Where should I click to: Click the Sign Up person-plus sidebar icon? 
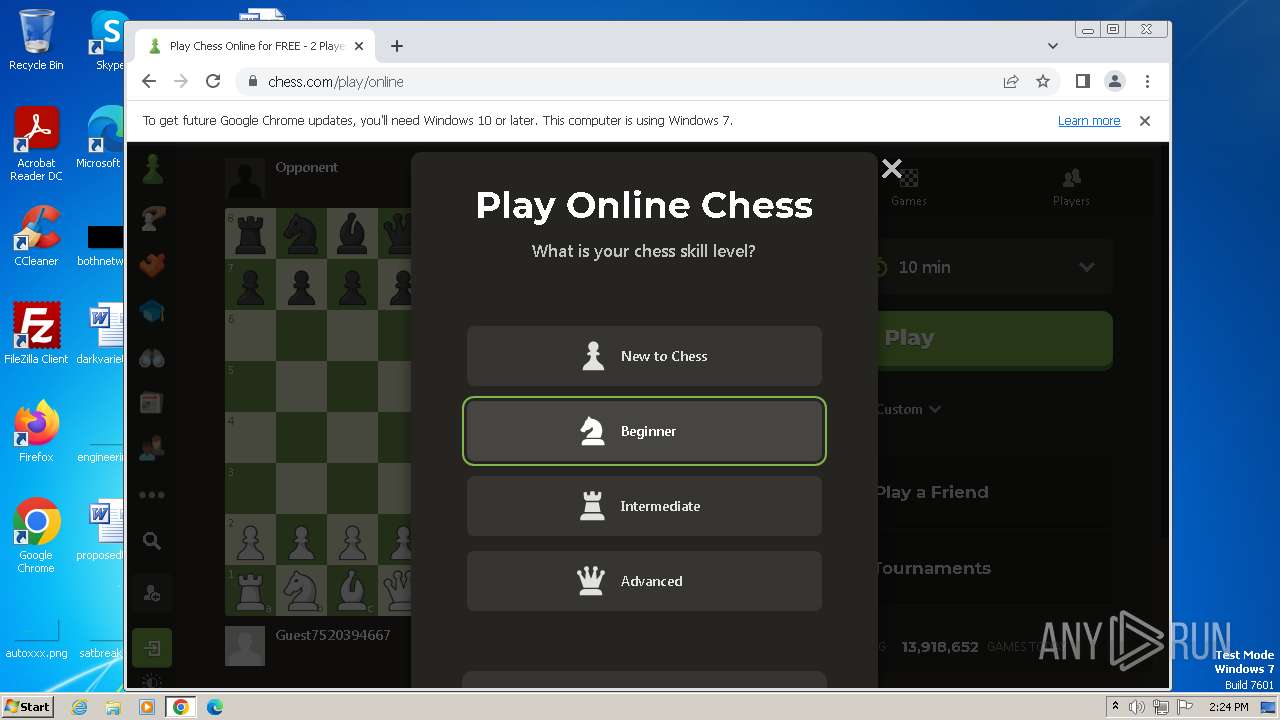[152, 595]
